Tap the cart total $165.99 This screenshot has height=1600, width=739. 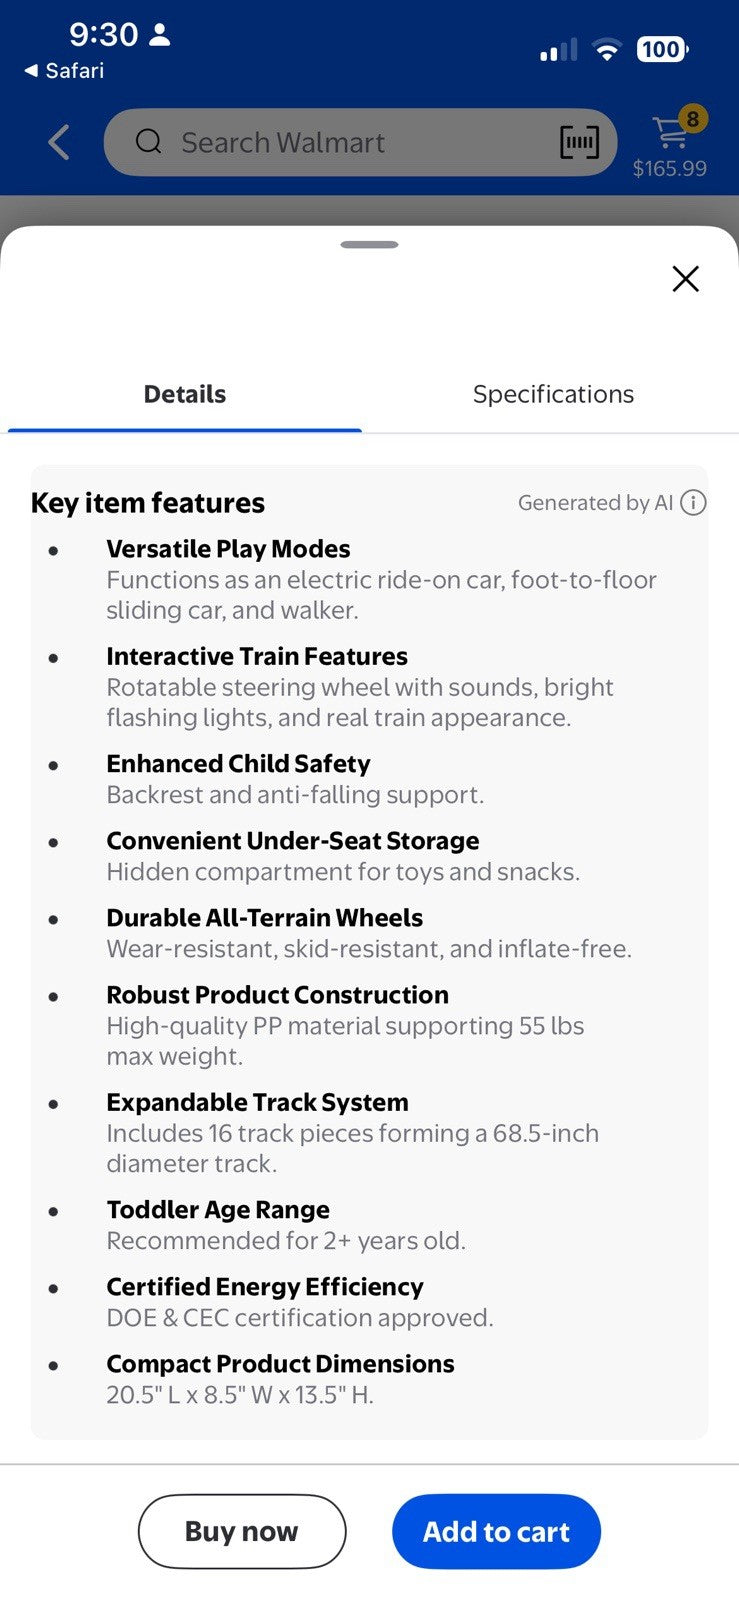pyautogui.click(x=669, y=168)
